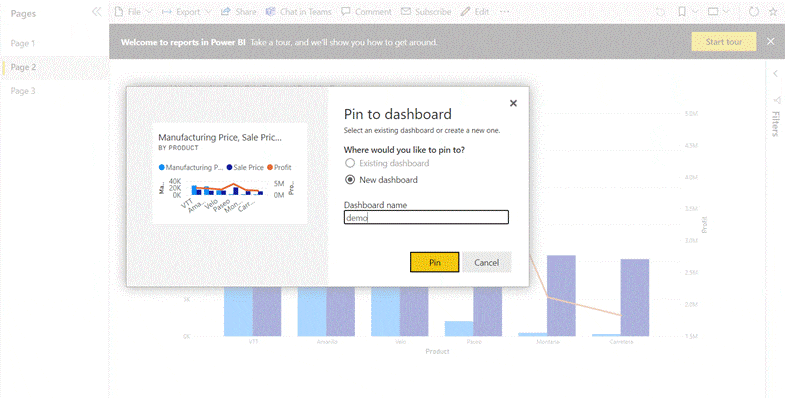Click the Pin button

(435, 262)
